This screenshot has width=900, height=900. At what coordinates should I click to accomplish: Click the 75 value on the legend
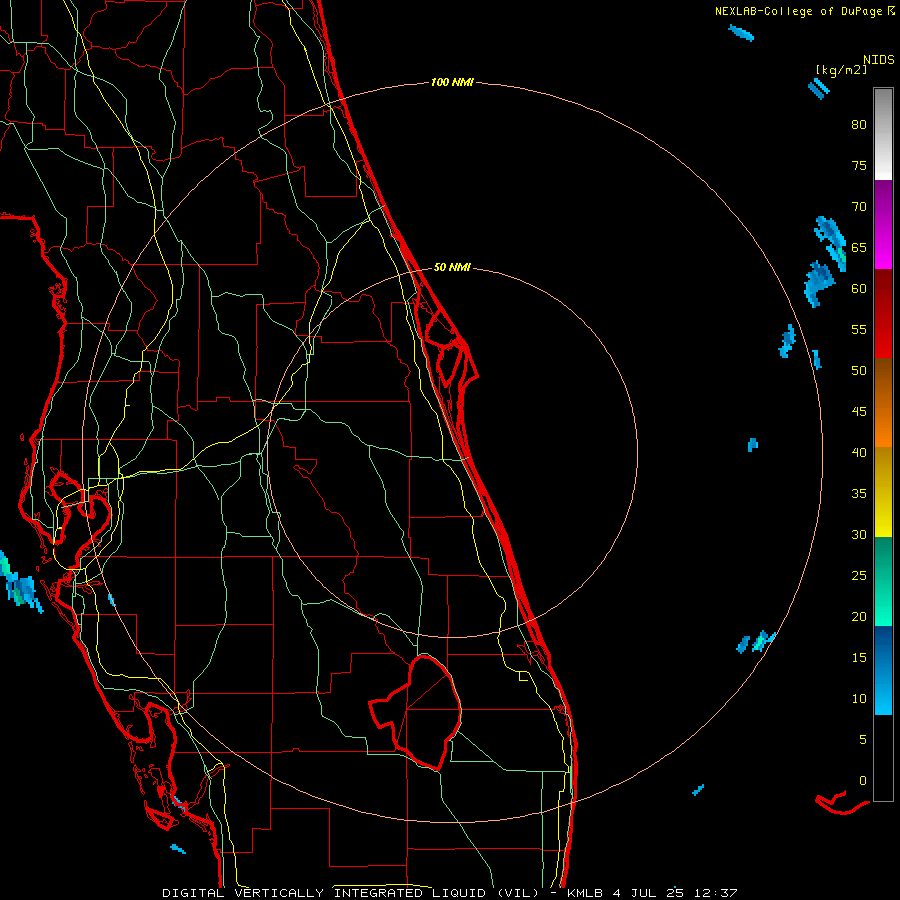point(859,166)
